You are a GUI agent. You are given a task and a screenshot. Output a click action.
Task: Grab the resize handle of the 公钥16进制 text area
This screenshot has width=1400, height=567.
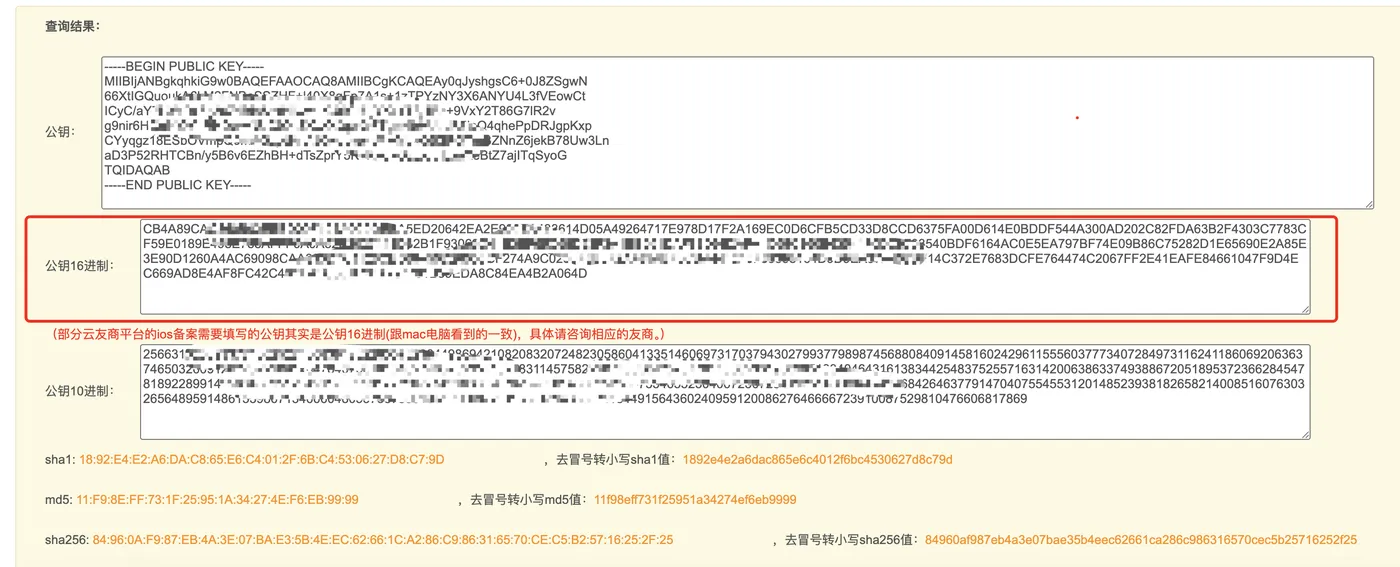[x=1303, y=308]
